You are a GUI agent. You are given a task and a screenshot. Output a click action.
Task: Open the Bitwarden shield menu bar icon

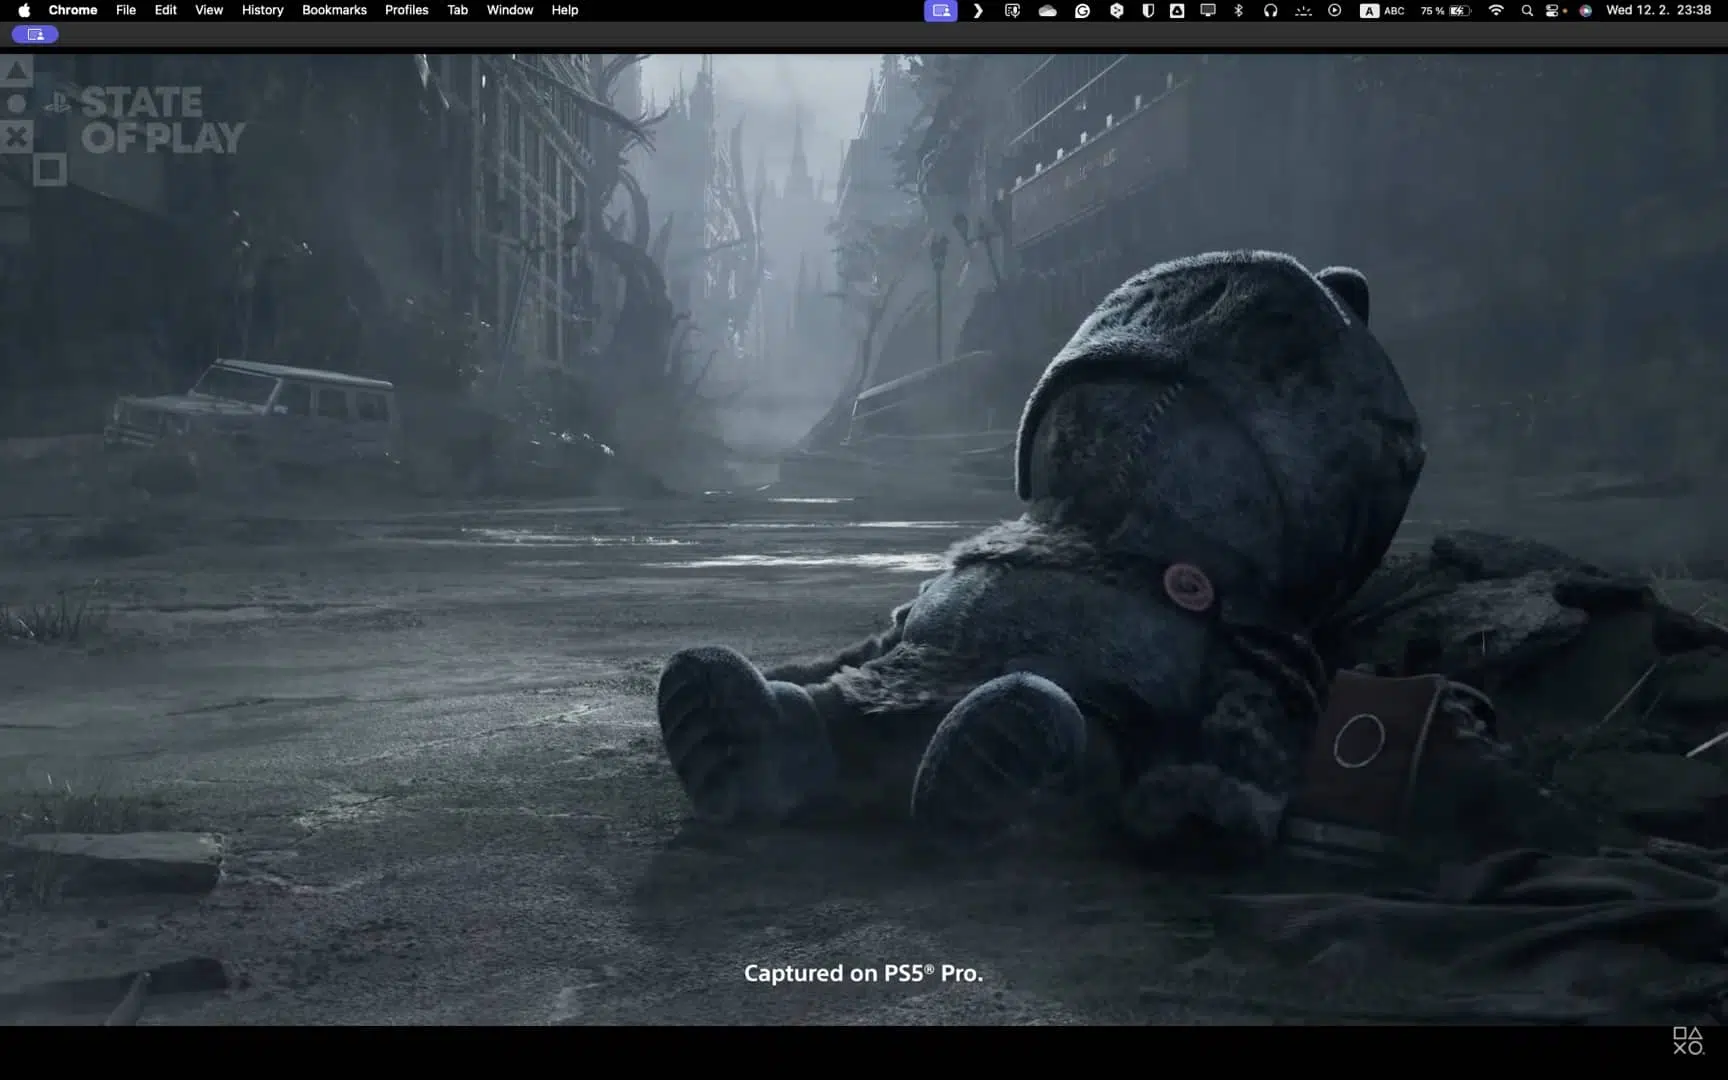[1148, 10]
